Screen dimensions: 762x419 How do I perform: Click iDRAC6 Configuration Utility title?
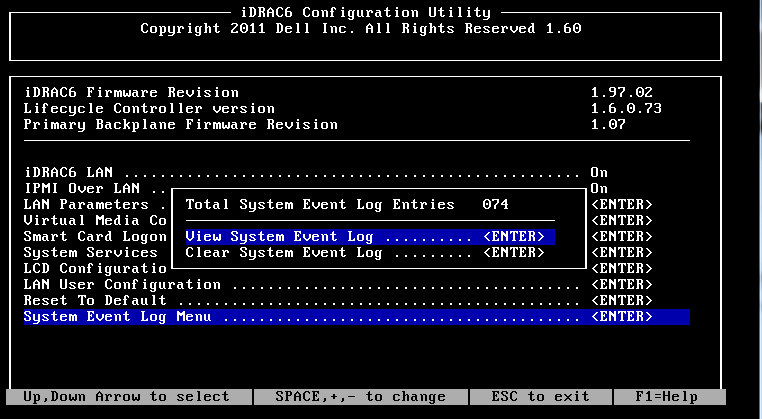tap(366, 12)
